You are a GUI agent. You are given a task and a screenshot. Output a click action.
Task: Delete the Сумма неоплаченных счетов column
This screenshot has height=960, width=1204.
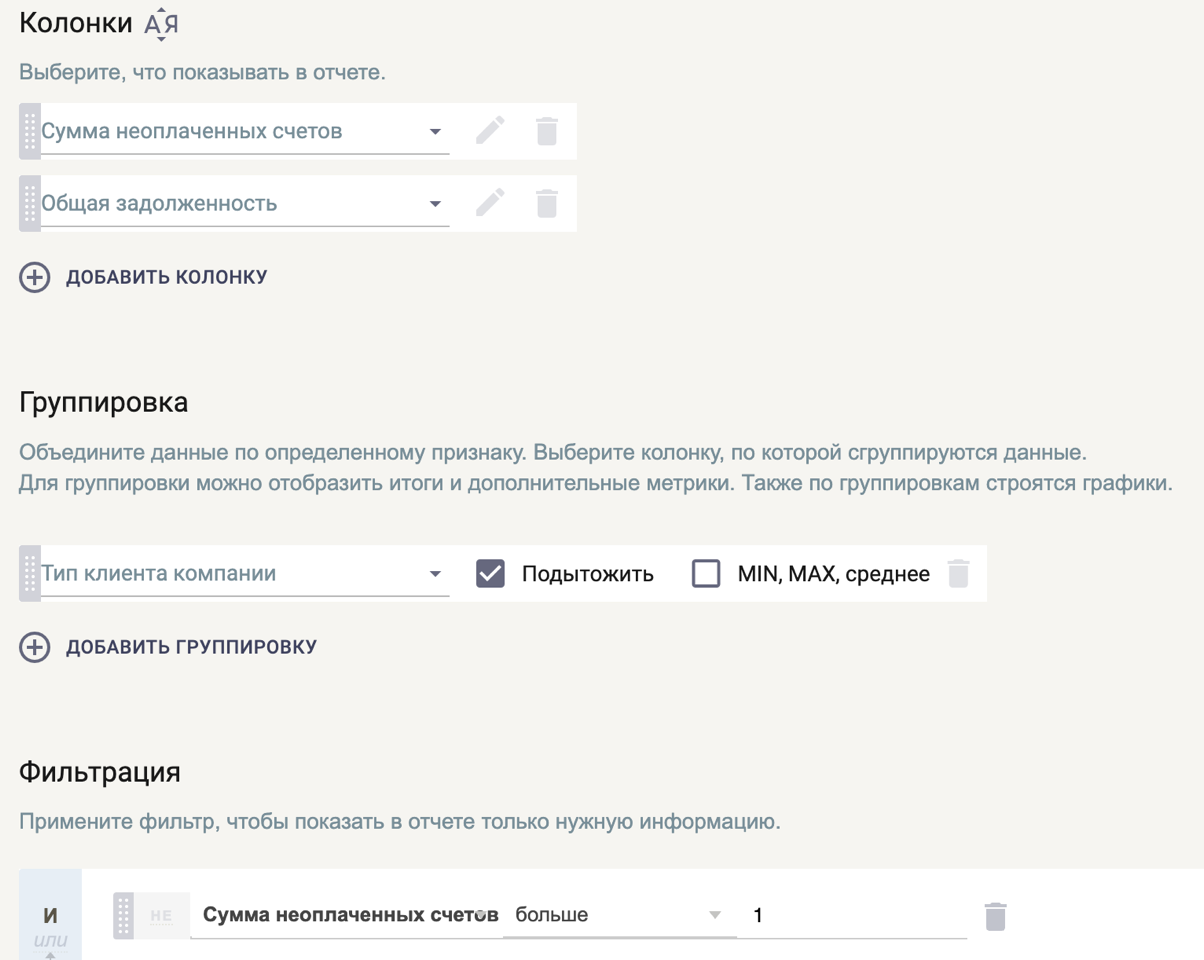click(x=546, y=131)
